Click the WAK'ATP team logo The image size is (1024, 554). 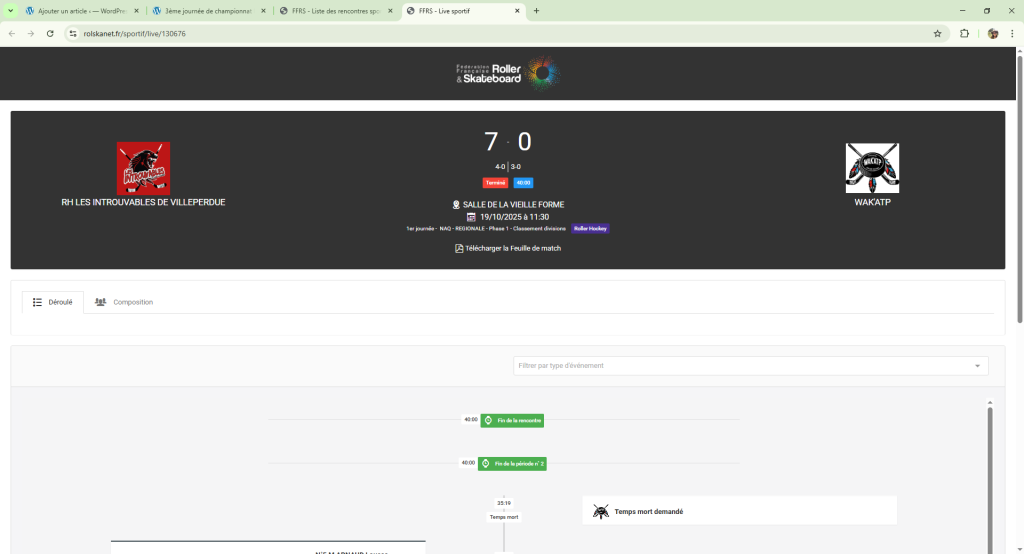(872, 168)
